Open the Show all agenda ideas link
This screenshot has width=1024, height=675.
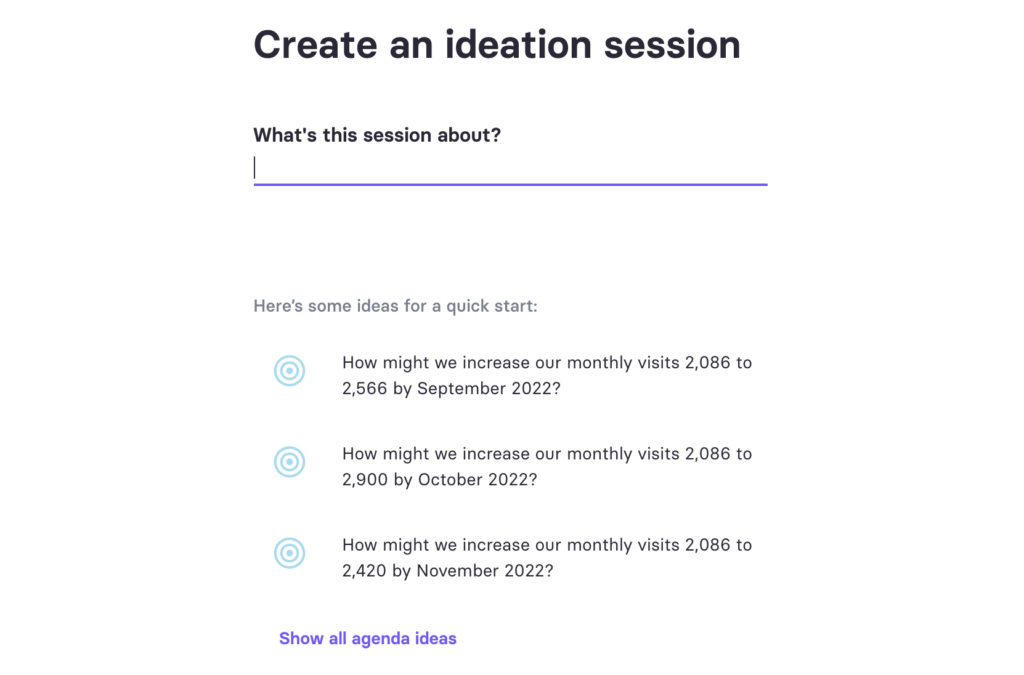pos(368,638)
